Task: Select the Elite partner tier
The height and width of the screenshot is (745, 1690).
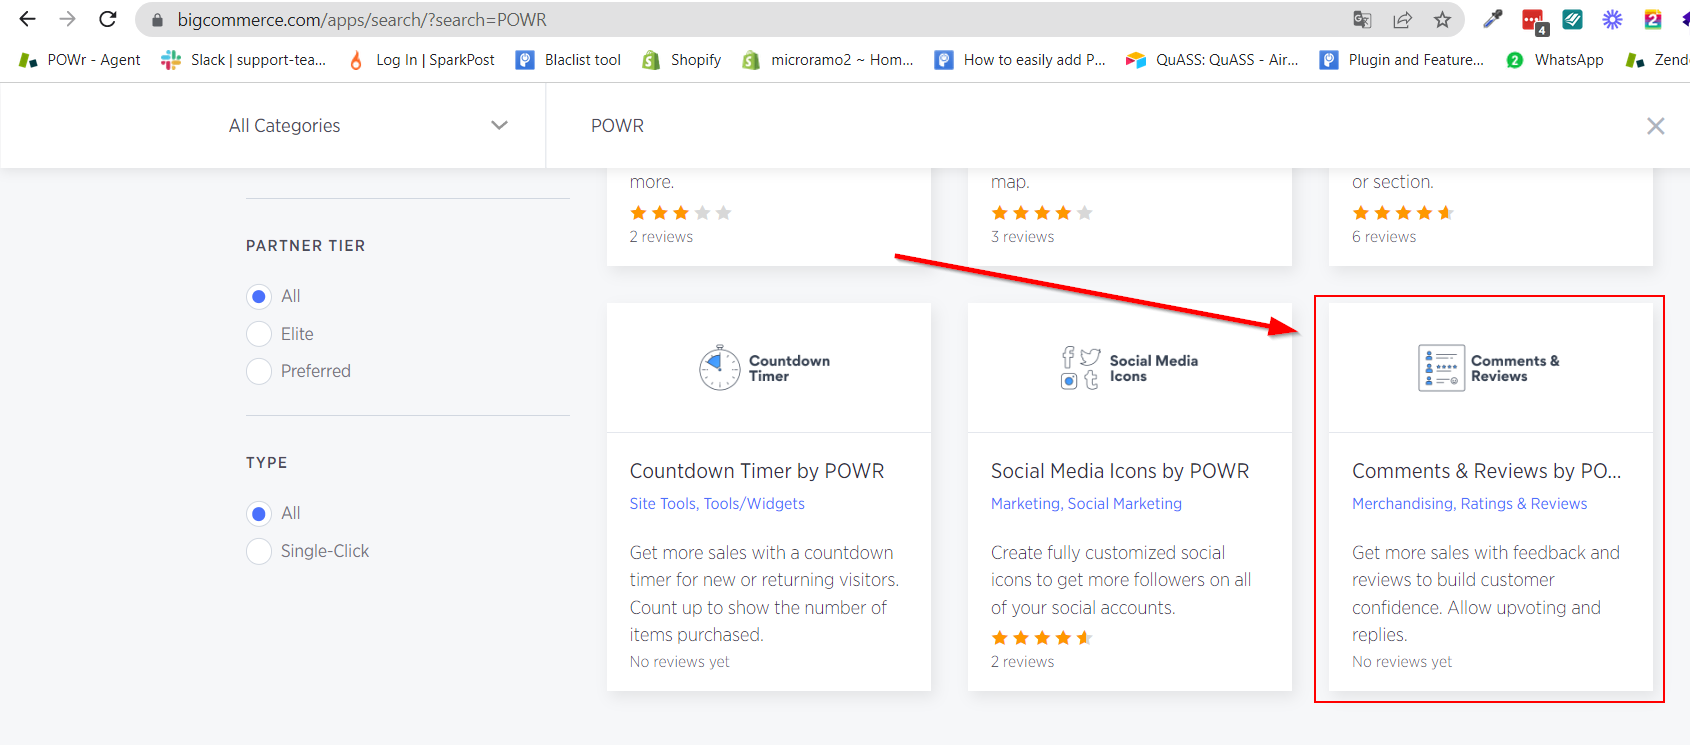Action: coord(259,334)
